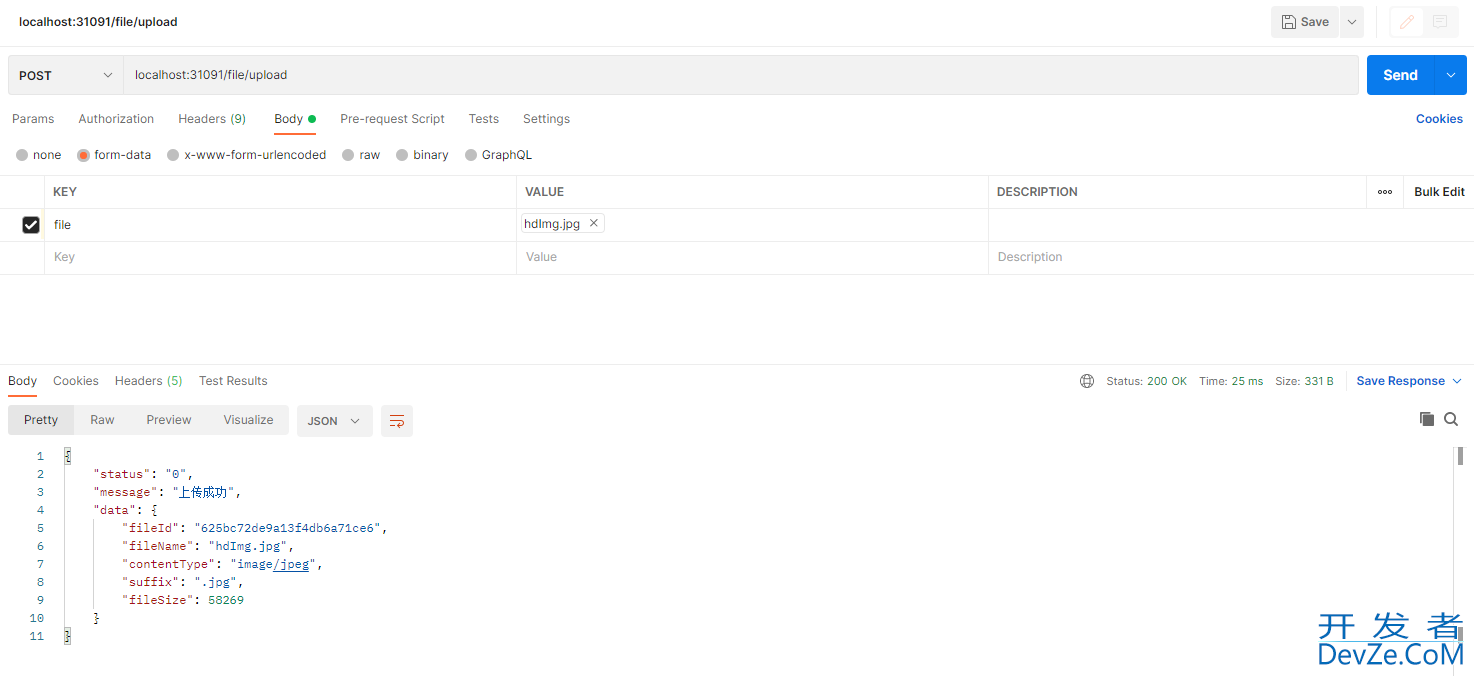This screenshot has height=676, width=1474.
Task: Click the Send button
Action: coord(1400,75)
